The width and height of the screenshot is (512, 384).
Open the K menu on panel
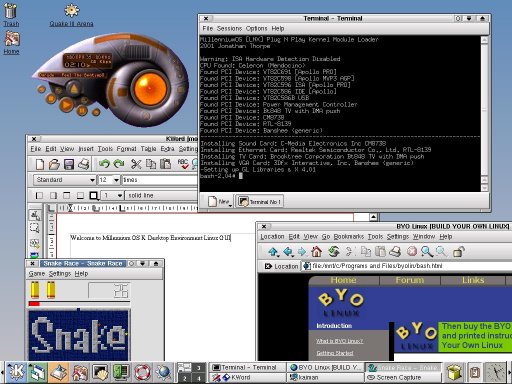pos(16,372)
